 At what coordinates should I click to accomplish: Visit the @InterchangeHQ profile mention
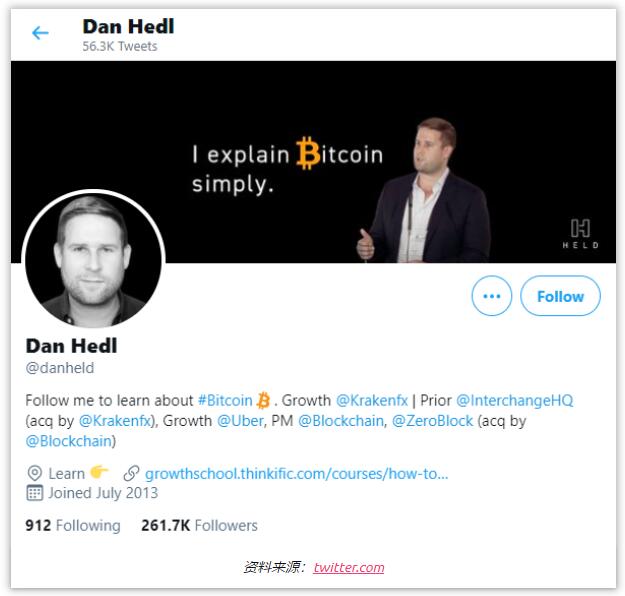515,400
